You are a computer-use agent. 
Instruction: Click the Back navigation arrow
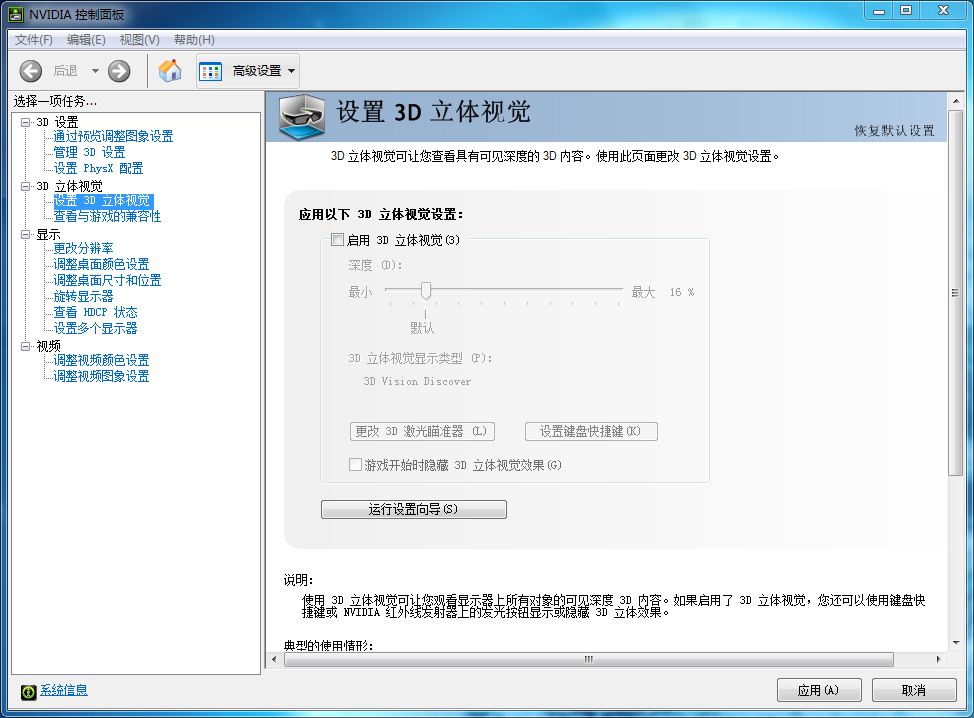tap(30, 70)
